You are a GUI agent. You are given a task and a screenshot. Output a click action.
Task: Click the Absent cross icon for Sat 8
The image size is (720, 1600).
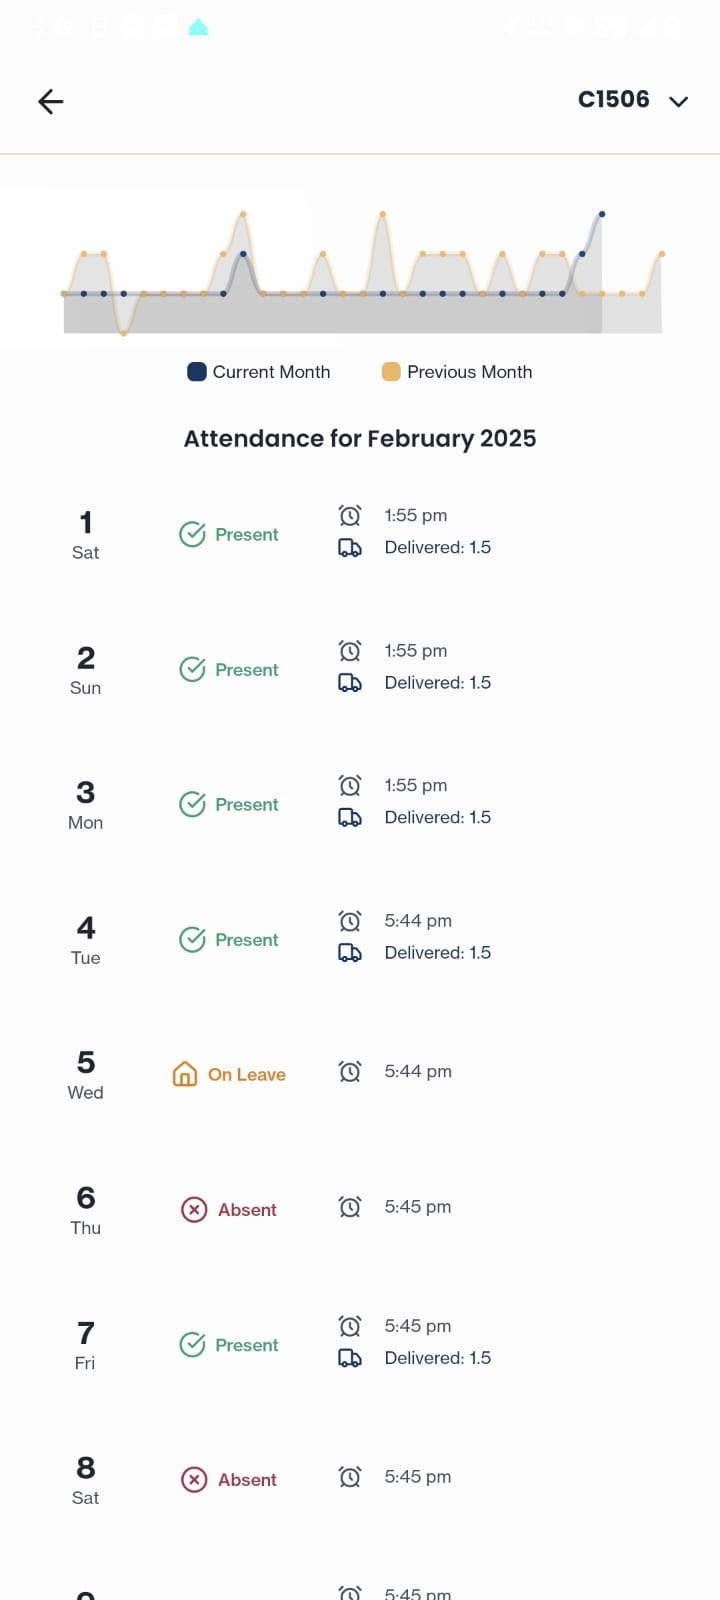[x=194, y=1480]
